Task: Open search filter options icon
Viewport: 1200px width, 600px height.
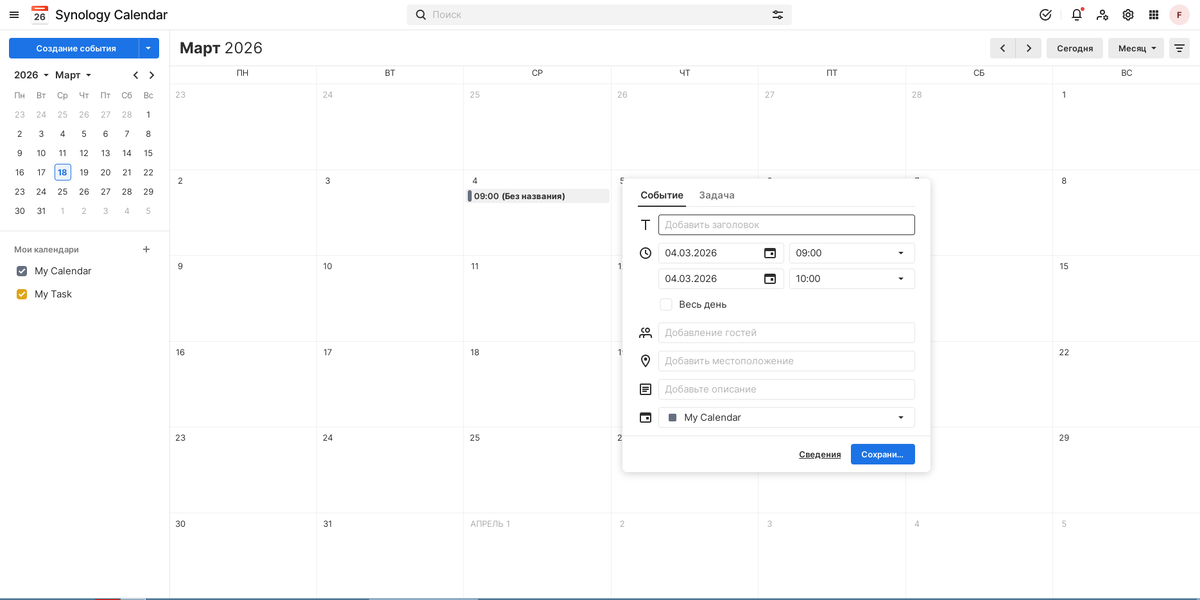Action: (x=777, y=15)
